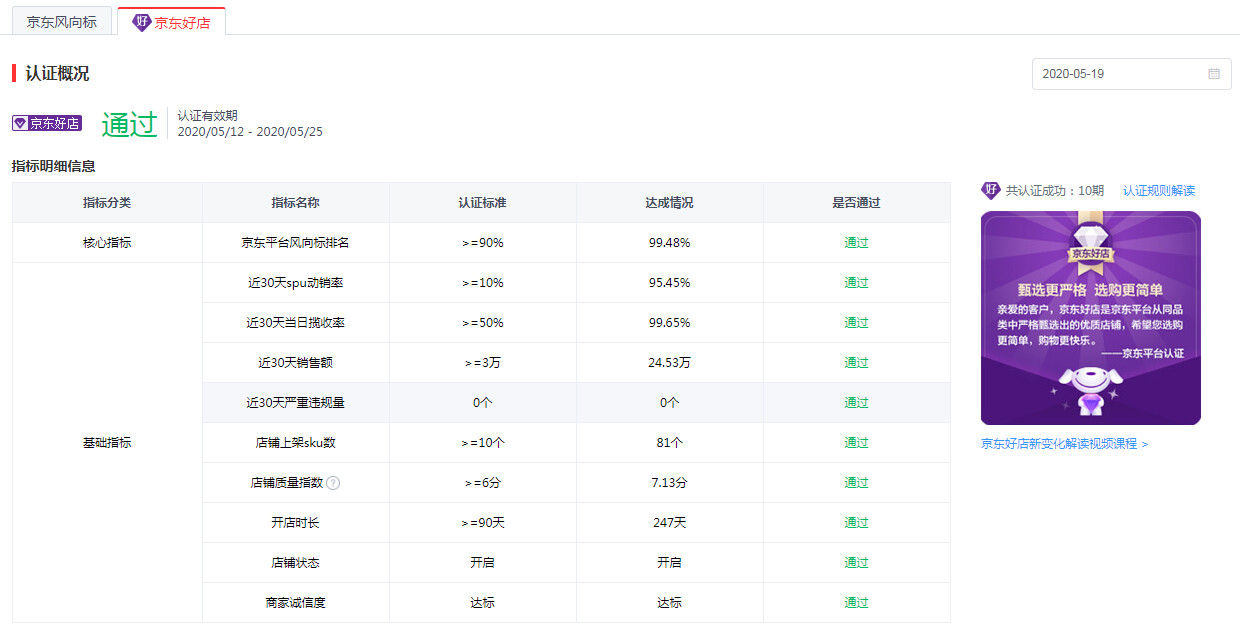Click the 是否通过 column header
1240x632 pixels.
(857, 203)
